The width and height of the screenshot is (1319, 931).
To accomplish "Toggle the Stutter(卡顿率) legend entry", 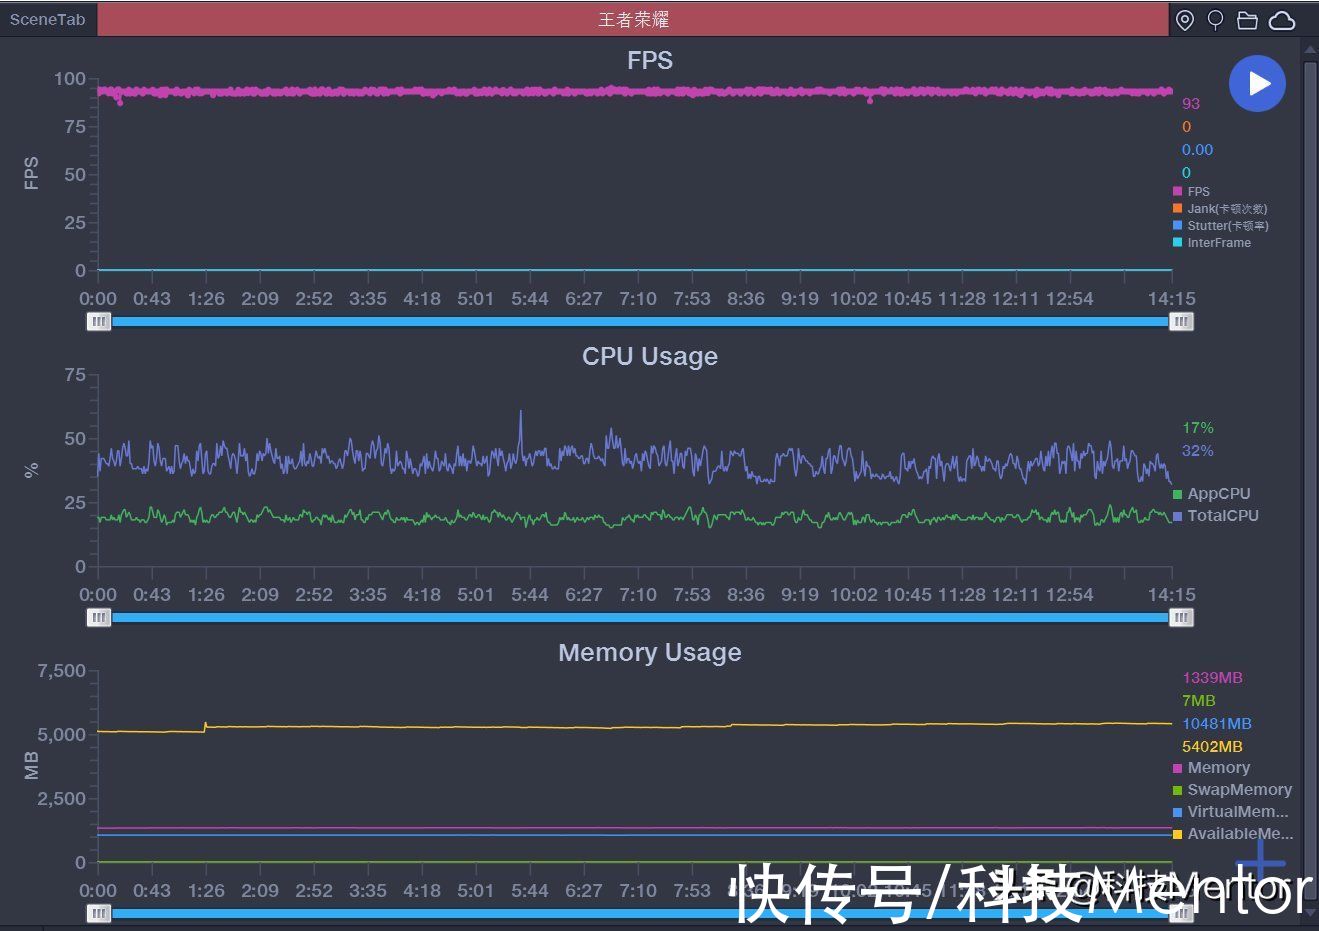I will point(1221,225).
